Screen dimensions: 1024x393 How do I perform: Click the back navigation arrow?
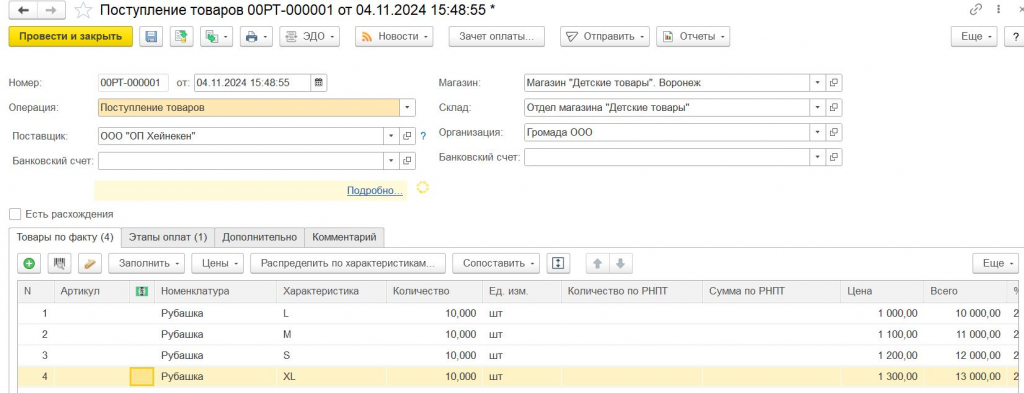24,10
